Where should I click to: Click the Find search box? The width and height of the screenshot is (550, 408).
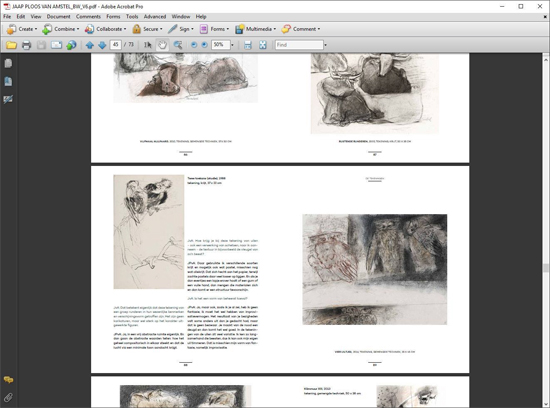tap(299, 45)
